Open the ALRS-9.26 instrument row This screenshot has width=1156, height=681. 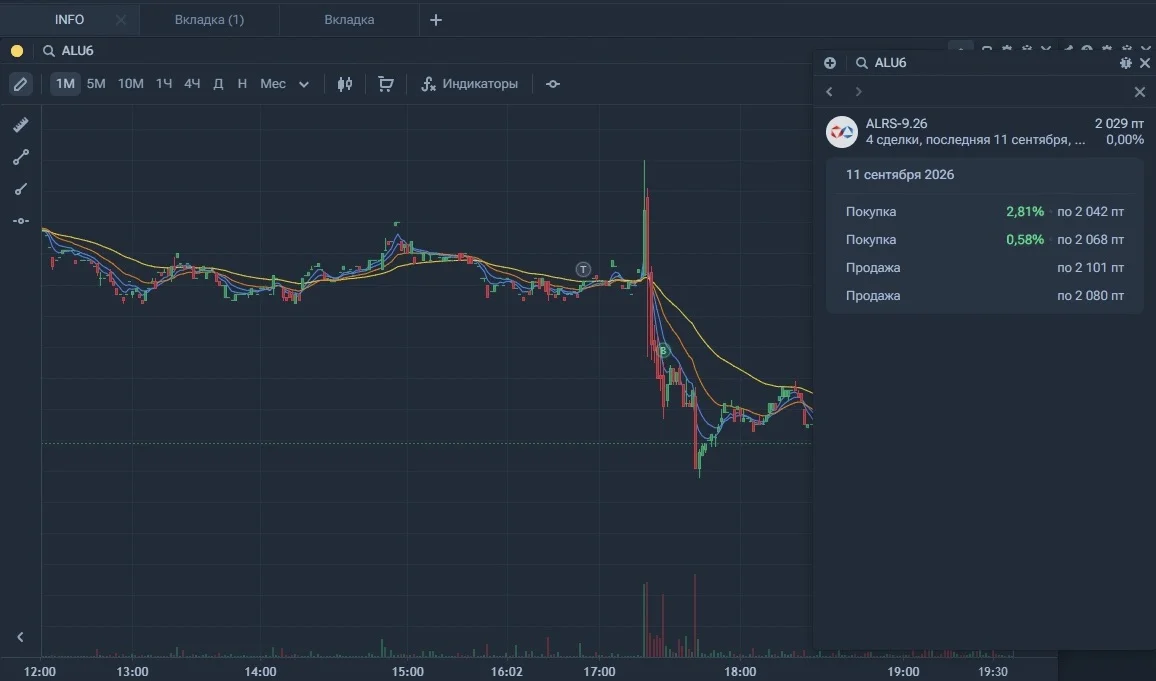pos(985,132)
